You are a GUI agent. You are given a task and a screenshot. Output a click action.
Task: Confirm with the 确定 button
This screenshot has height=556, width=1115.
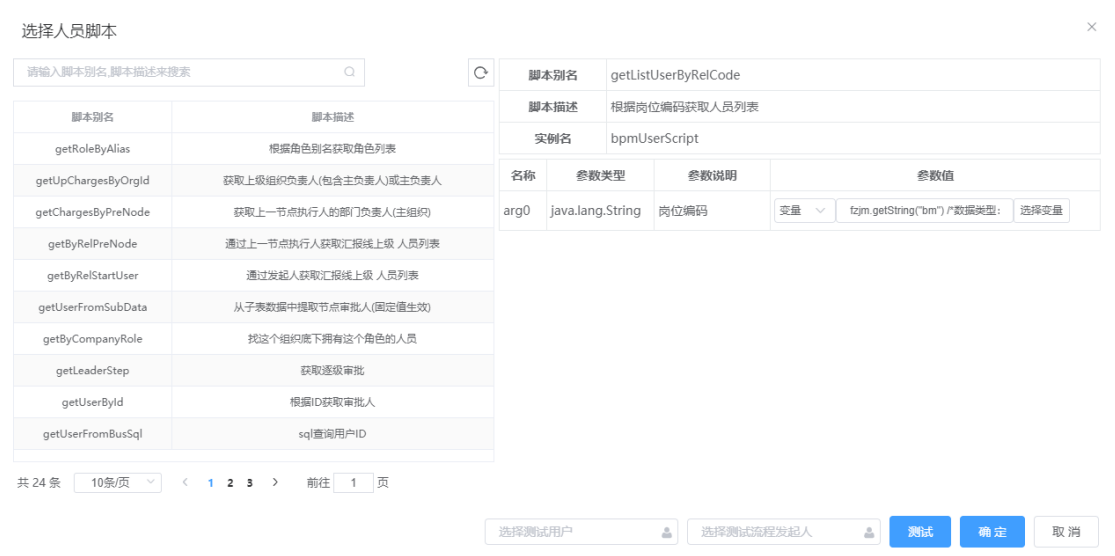coord(992,532)
